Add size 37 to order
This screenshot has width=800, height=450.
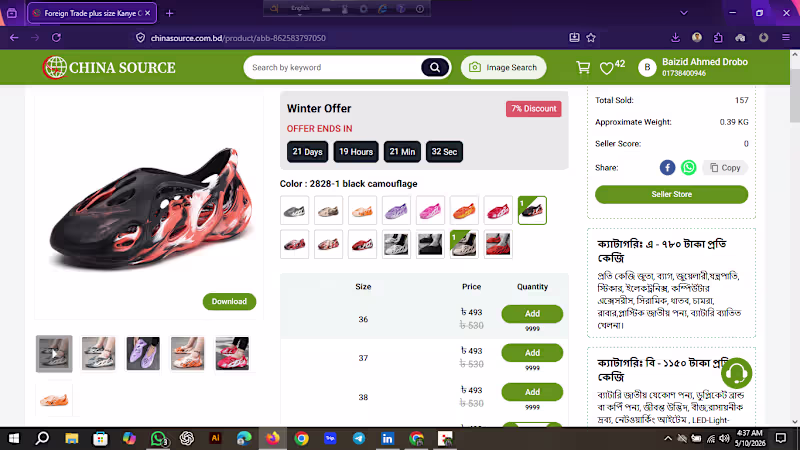tap(532, 353)
